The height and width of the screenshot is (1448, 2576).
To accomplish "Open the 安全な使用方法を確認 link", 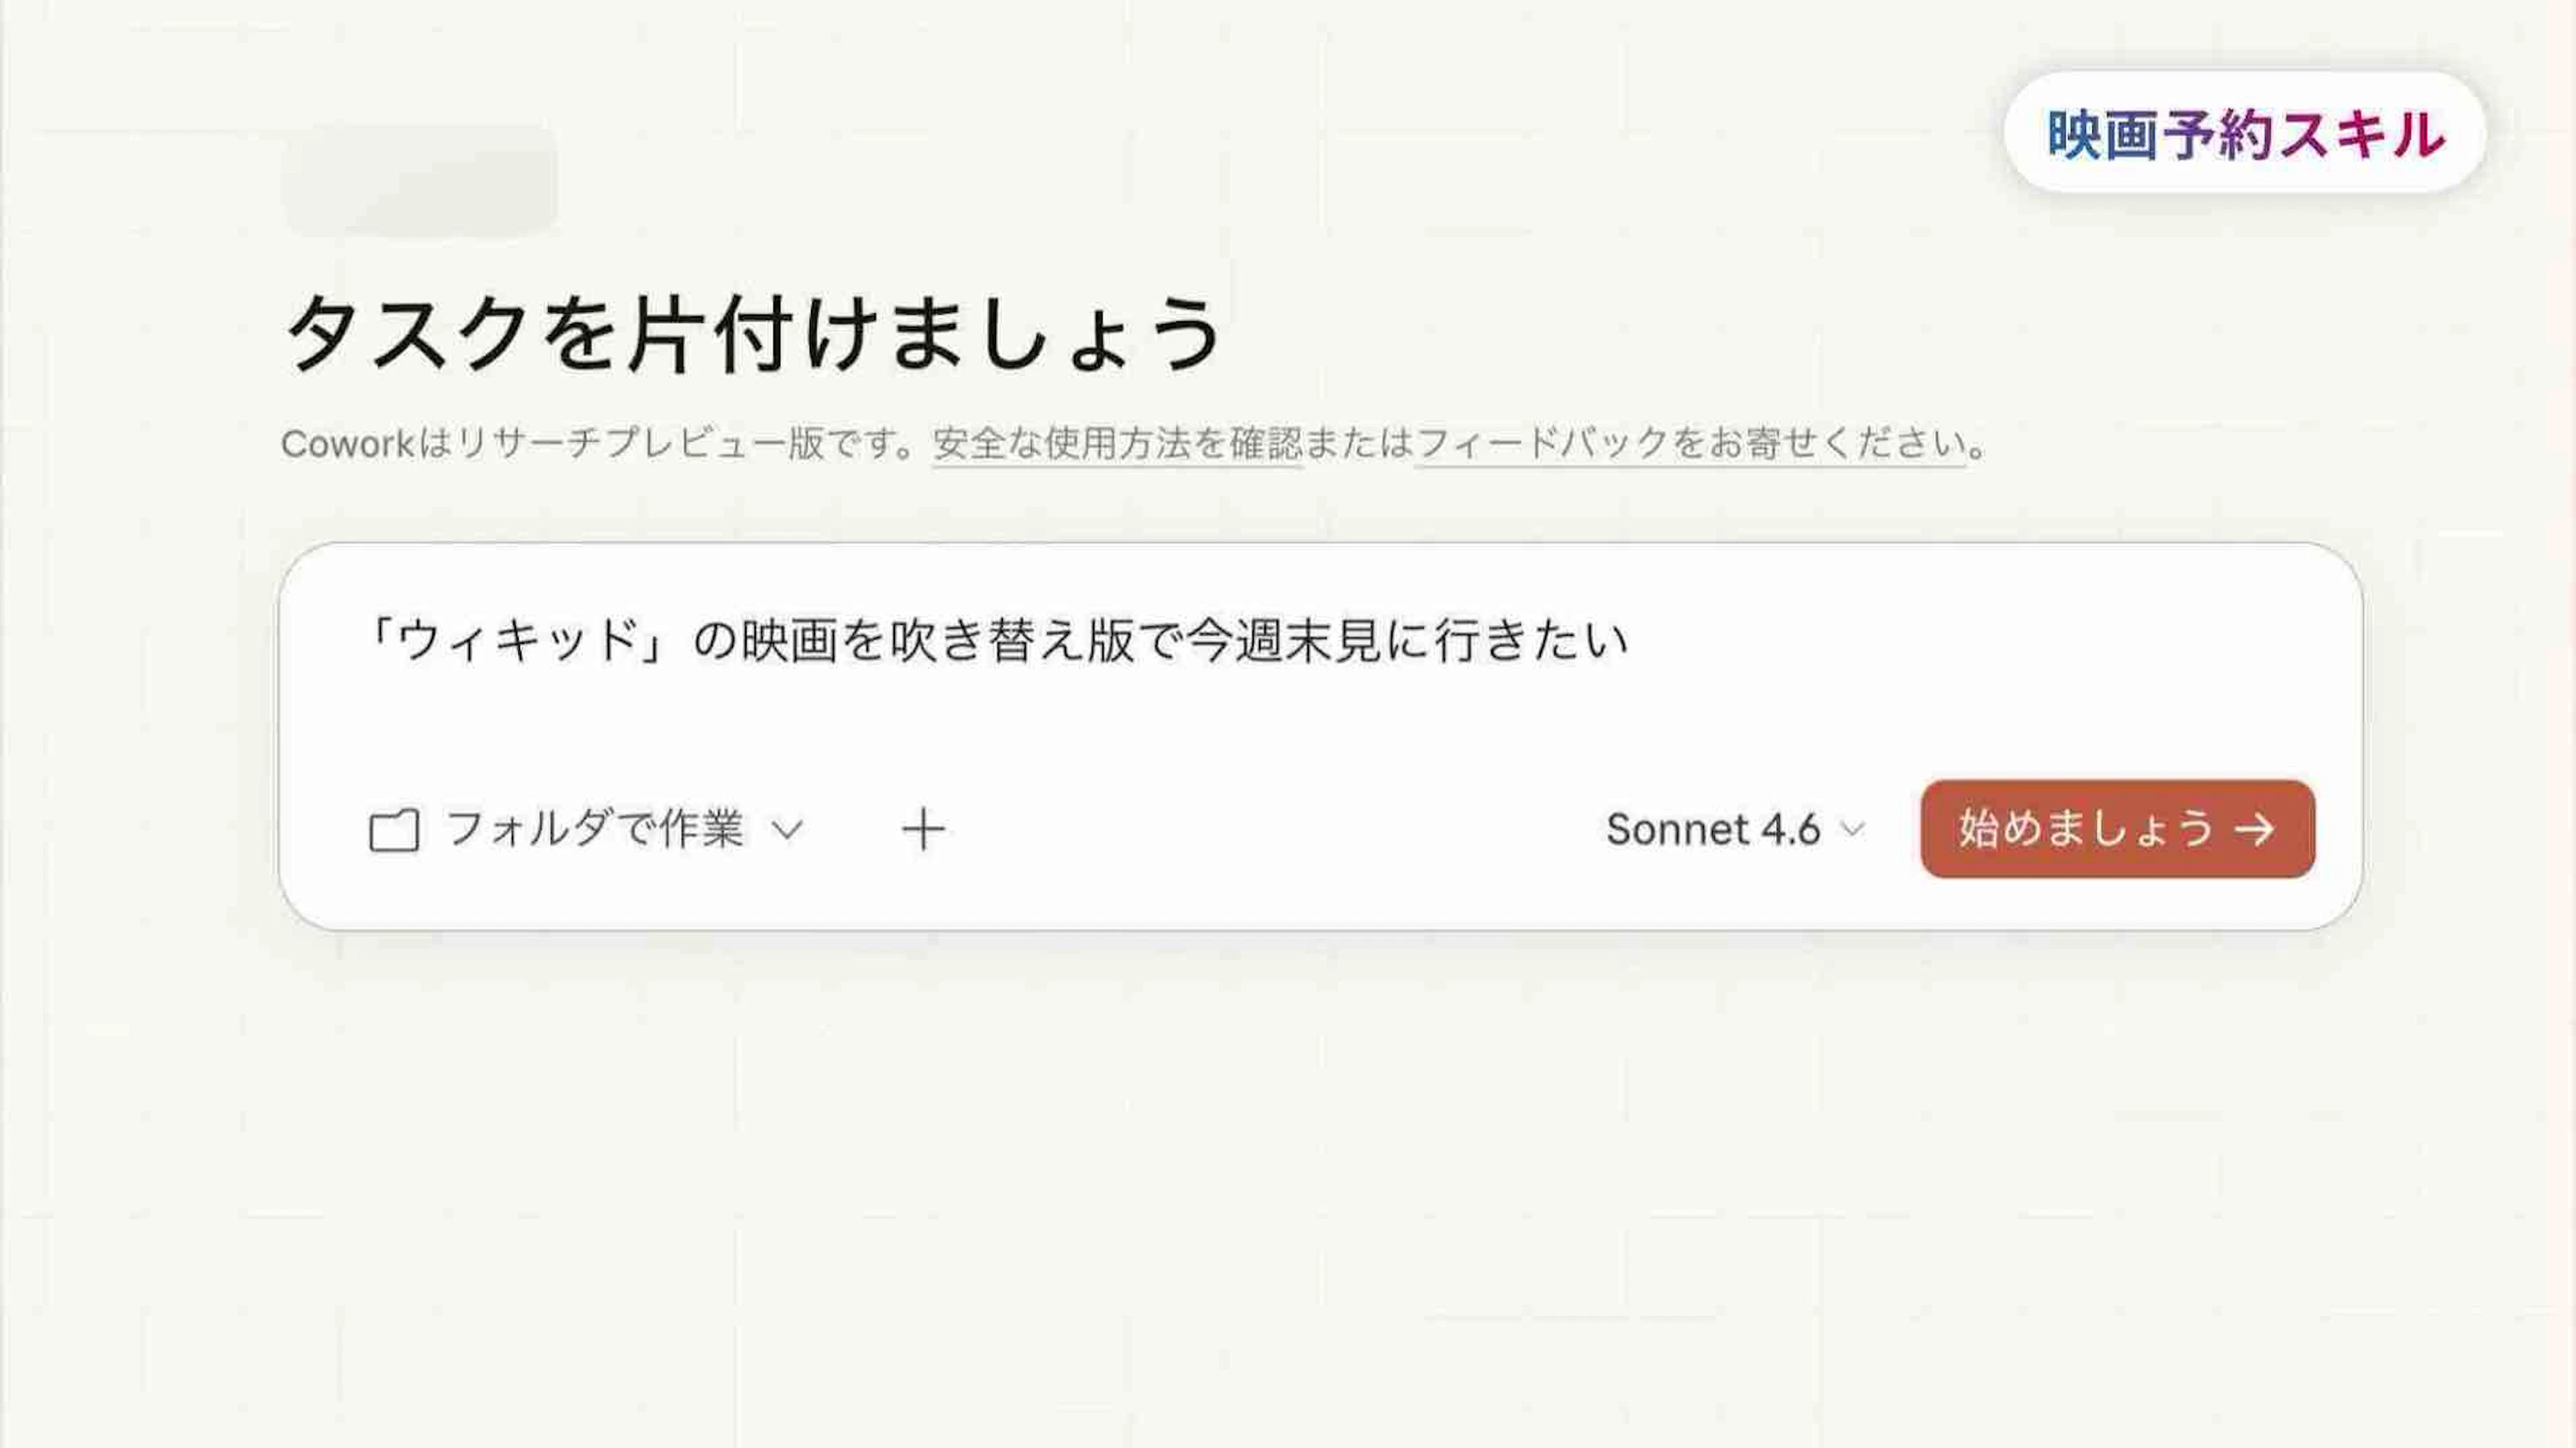I will tap(1118, 443).
